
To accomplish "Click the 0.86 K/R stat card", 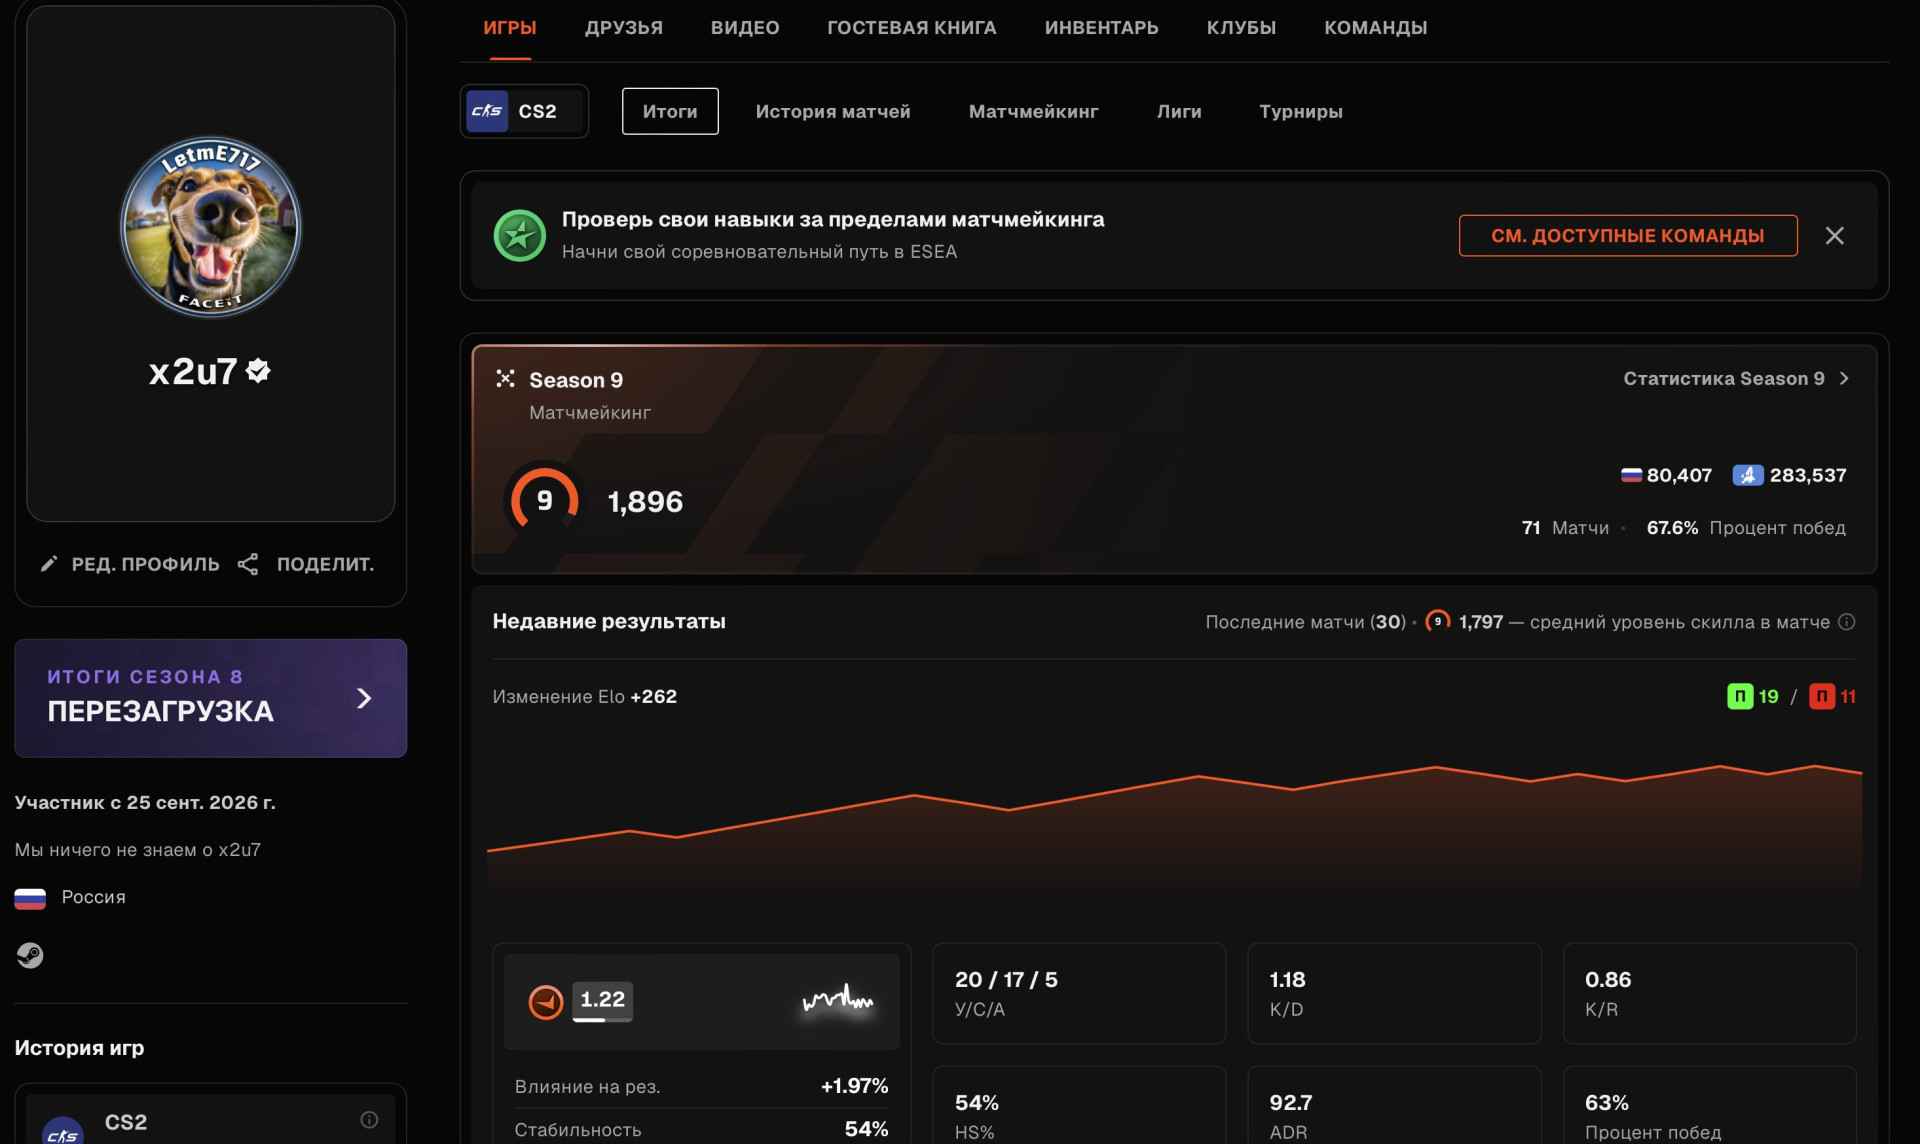I will (x=1710, y=993).
